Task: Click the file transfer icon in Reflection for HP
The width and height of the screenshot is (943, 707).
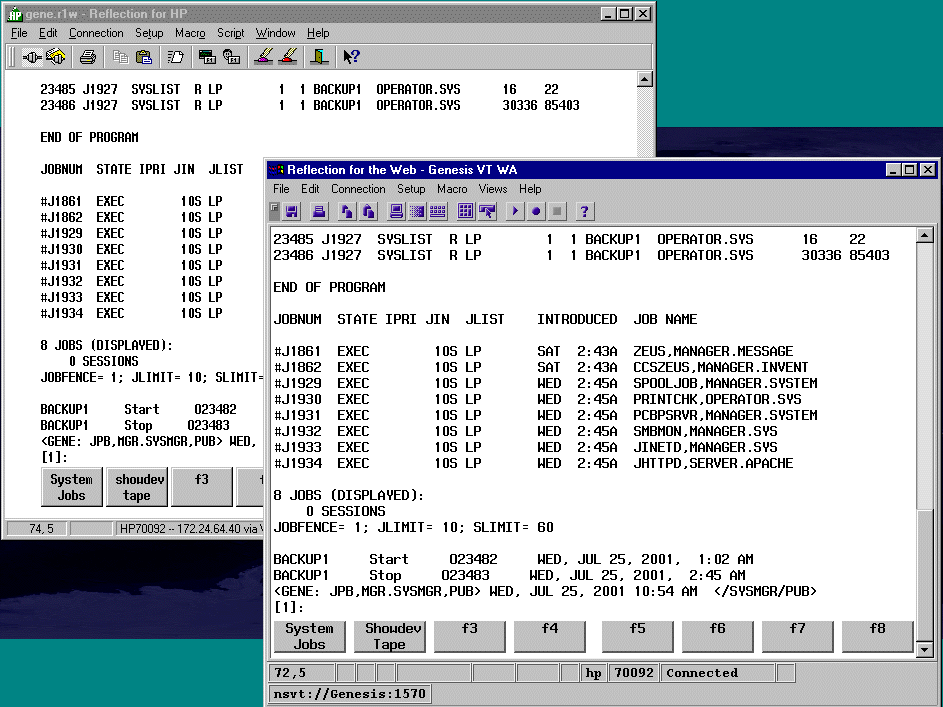Action: point(176,57)
